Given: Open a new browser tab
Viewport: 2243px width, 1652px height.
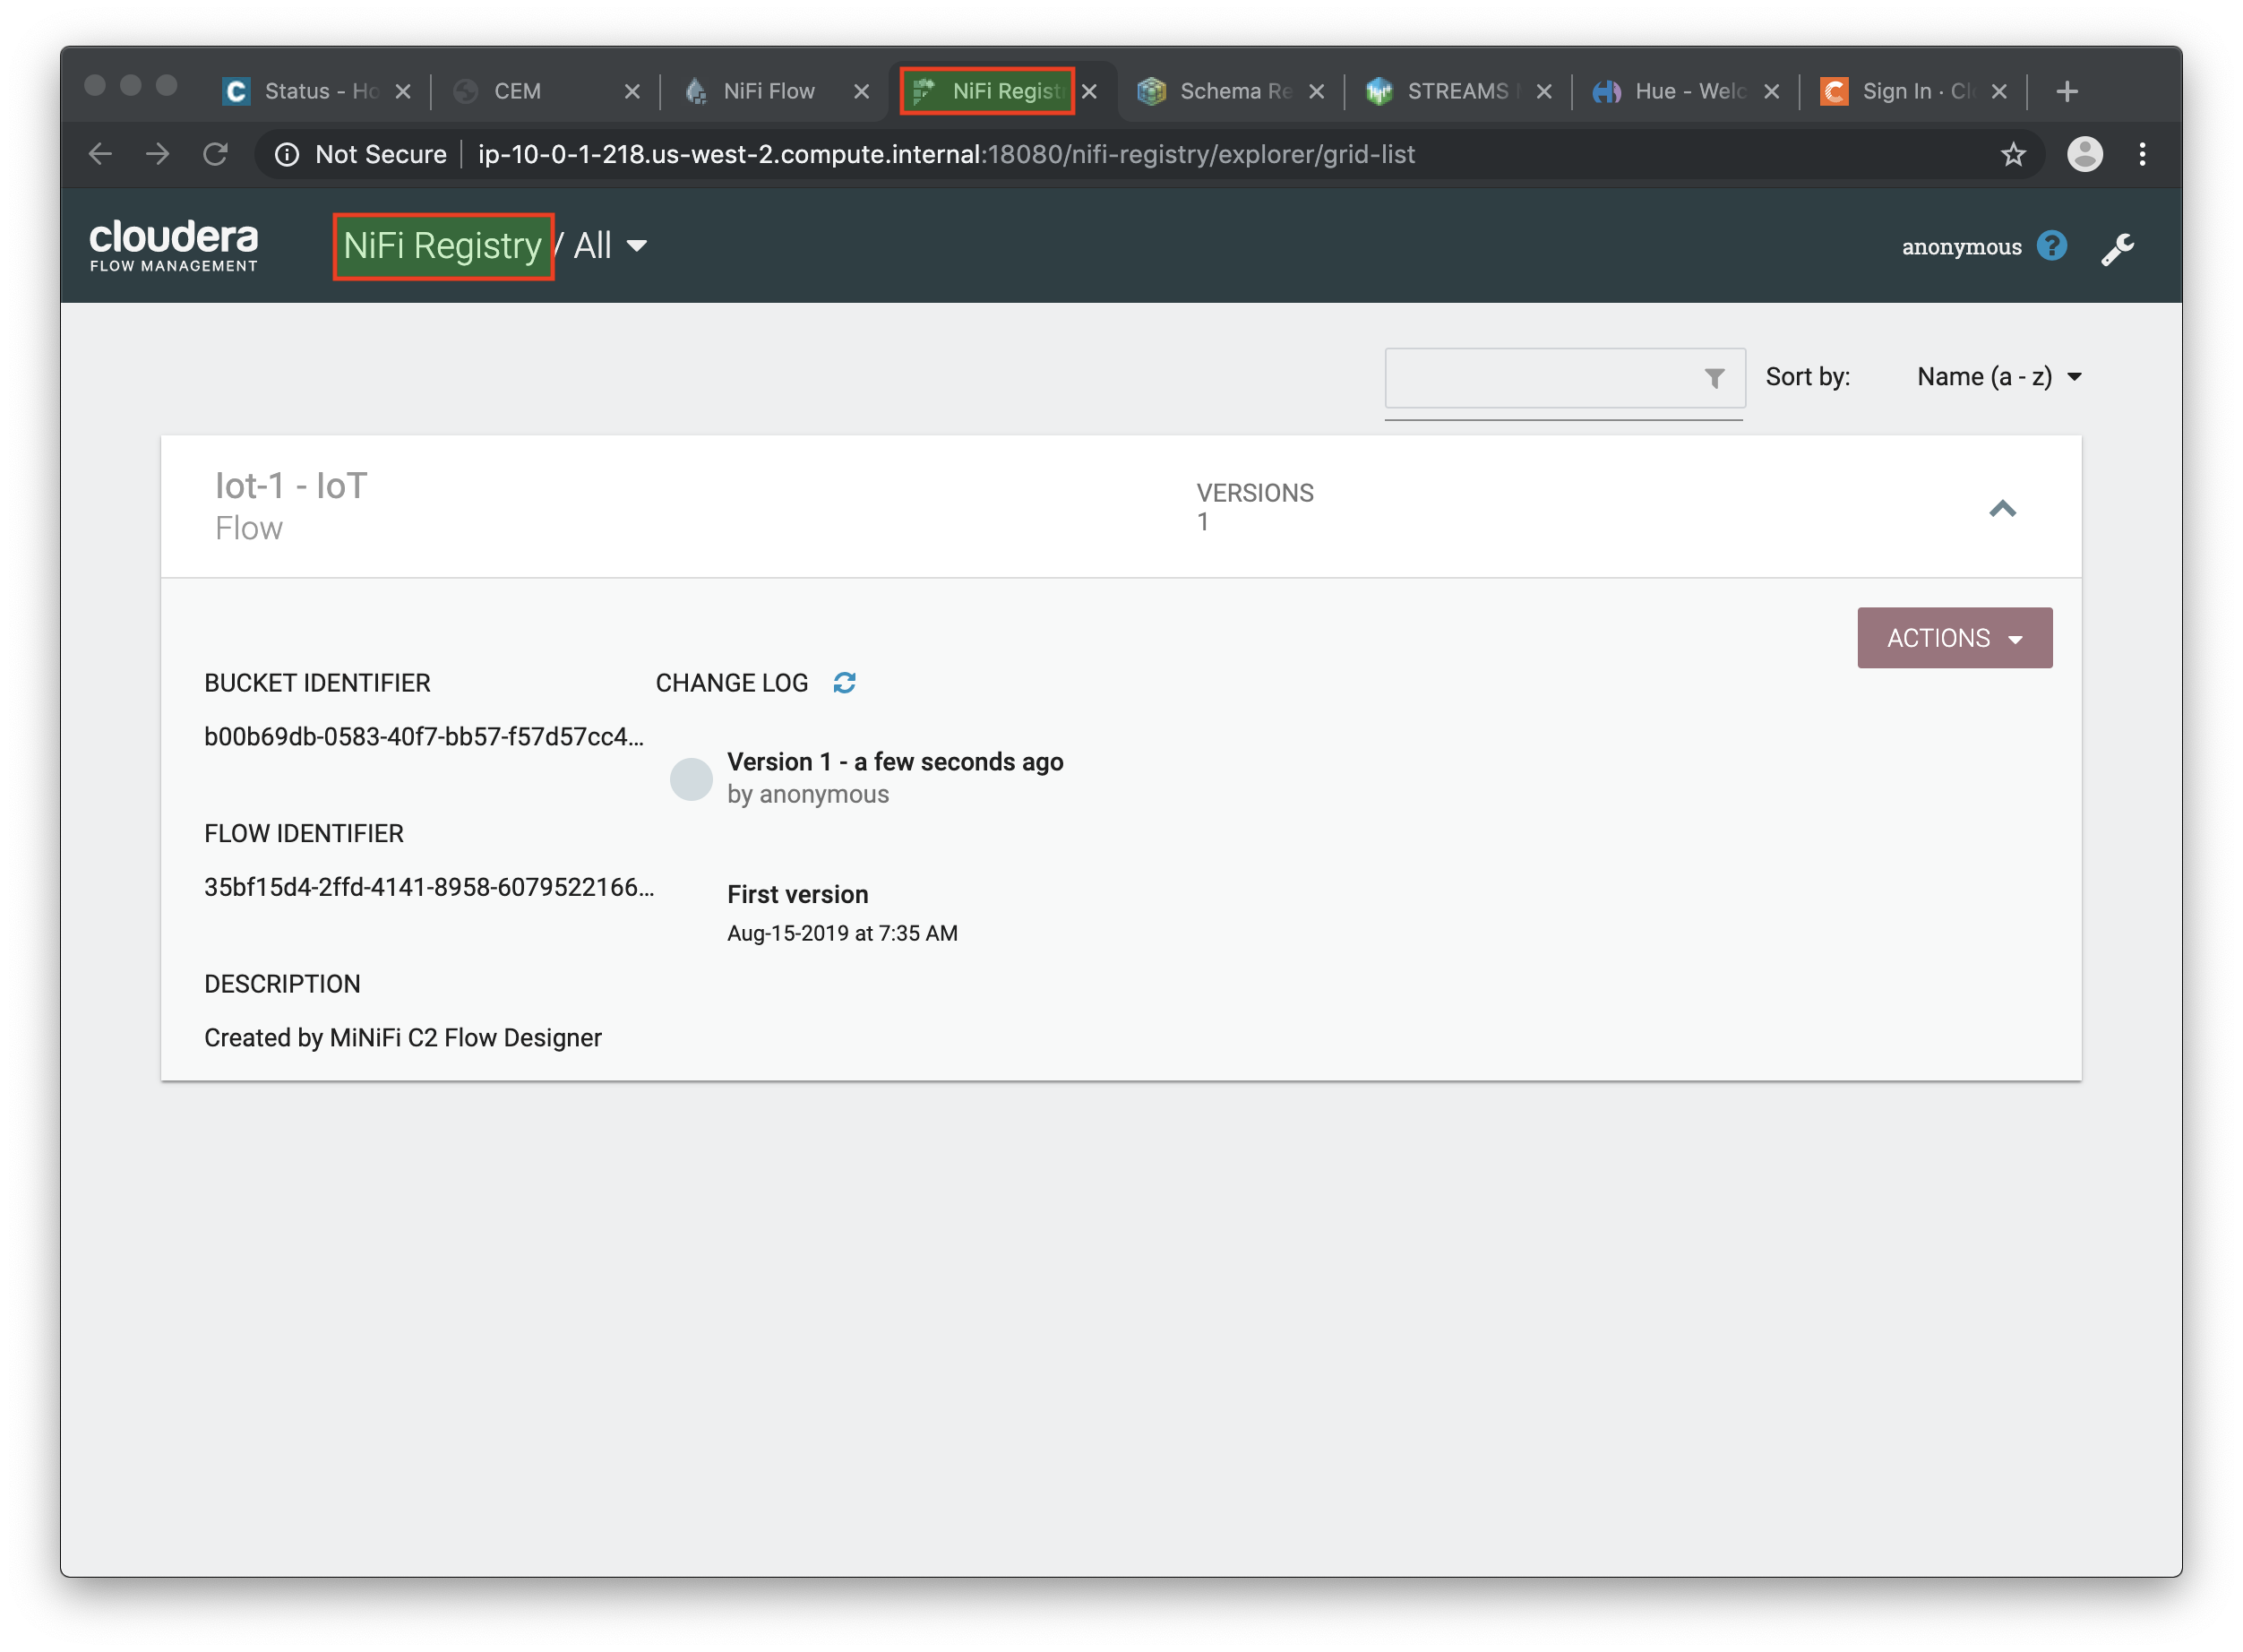Looking at the screenshot, I should point(2067,91).
